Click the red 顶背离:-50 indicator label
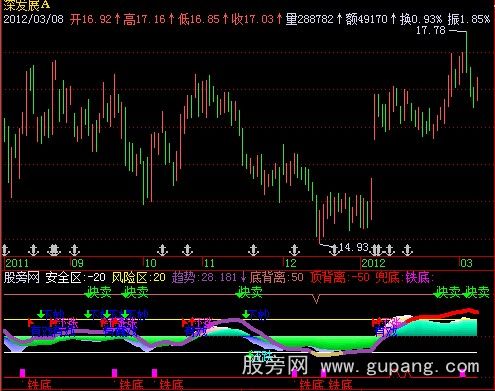The height and width of the screenshot is (391, 495). click(340, 277)
